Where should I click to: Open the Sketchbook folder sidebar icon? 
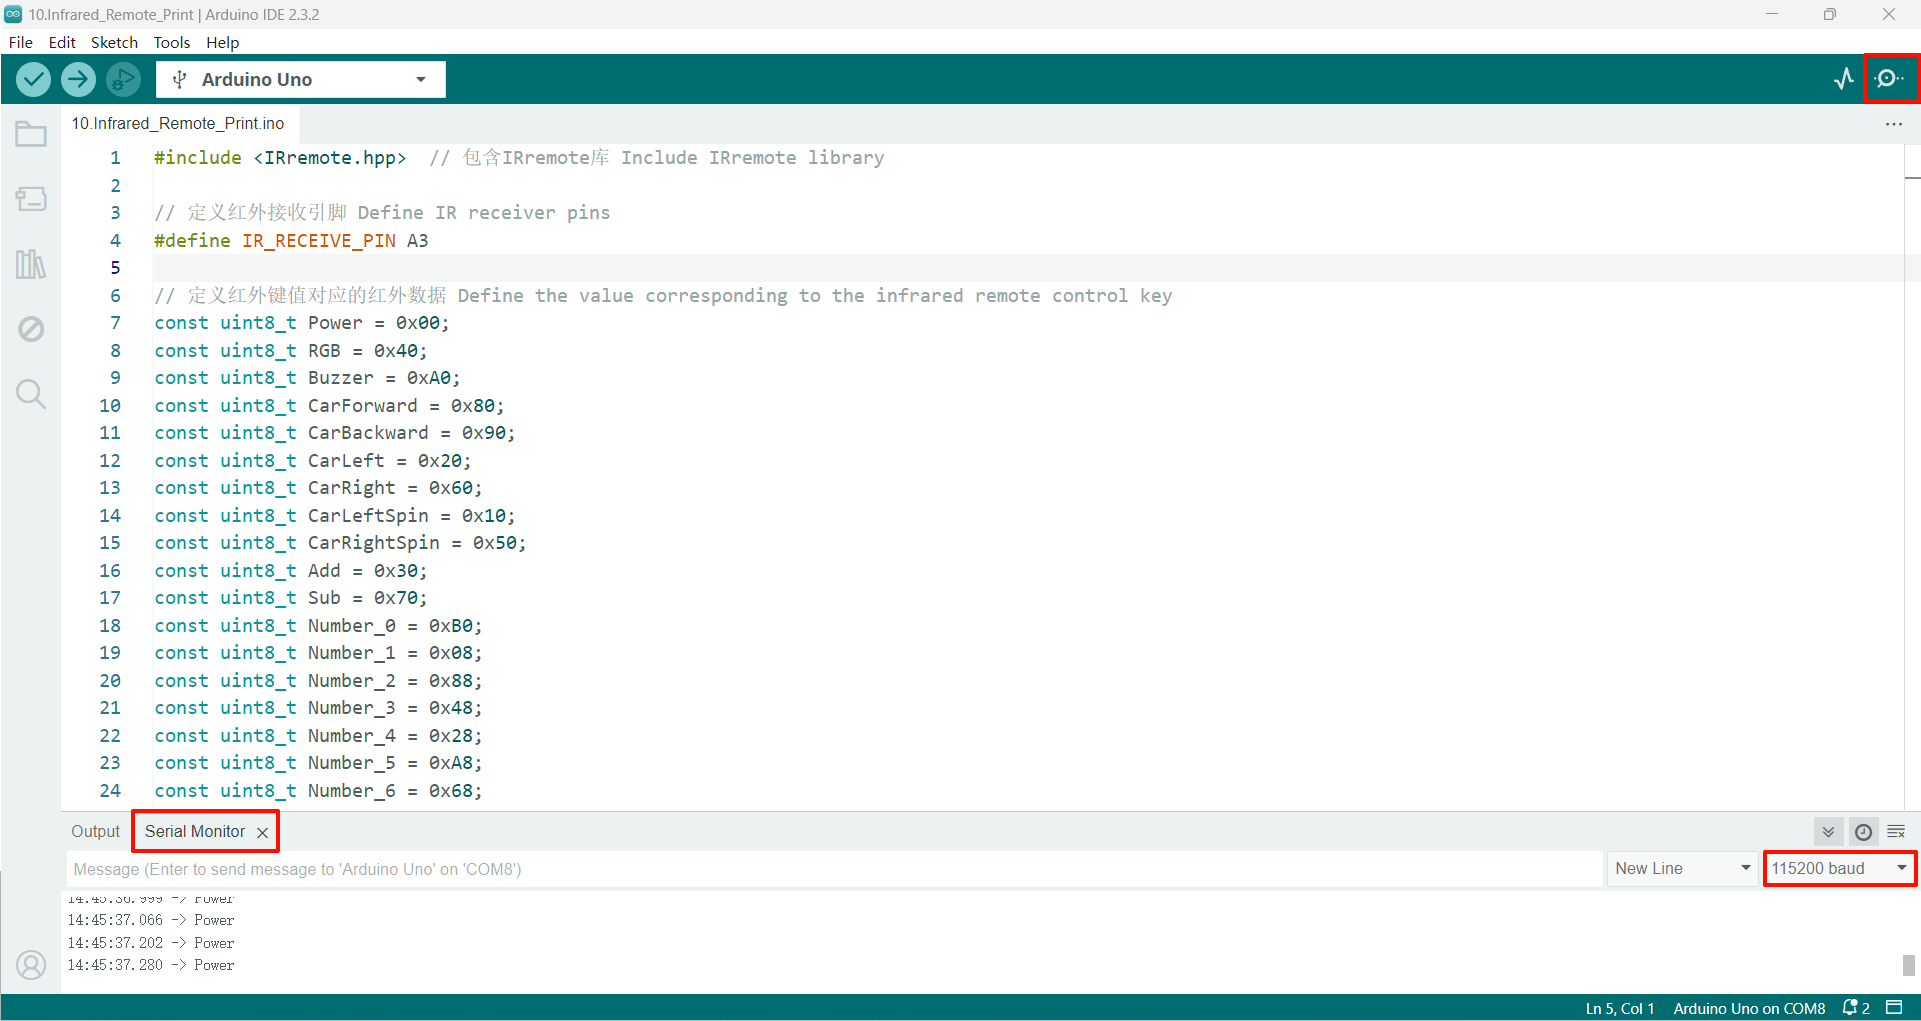31,134
